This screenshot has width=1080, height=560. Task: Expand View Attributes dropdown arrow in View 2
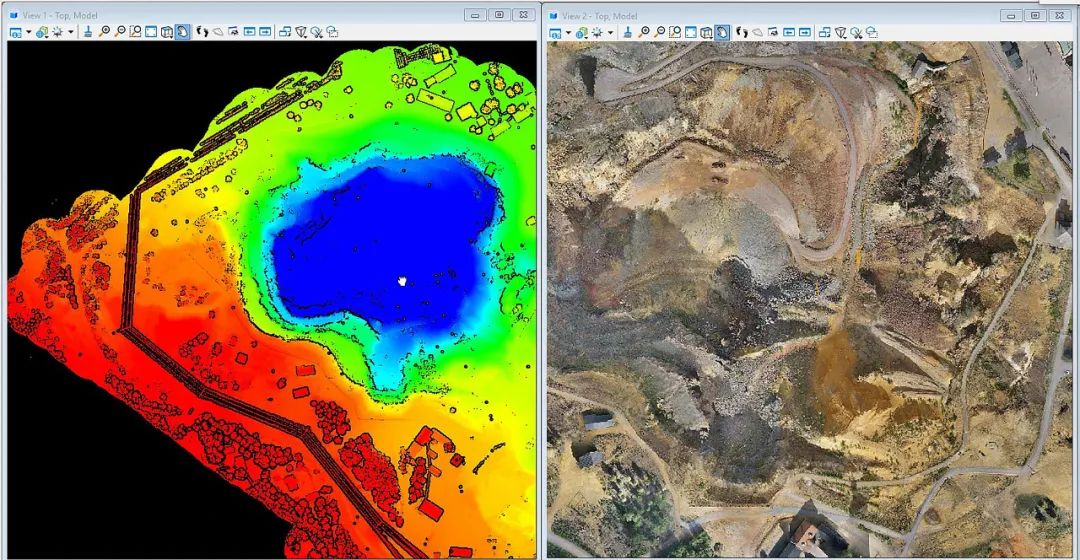pyautogui.click(x=568, y=32)
